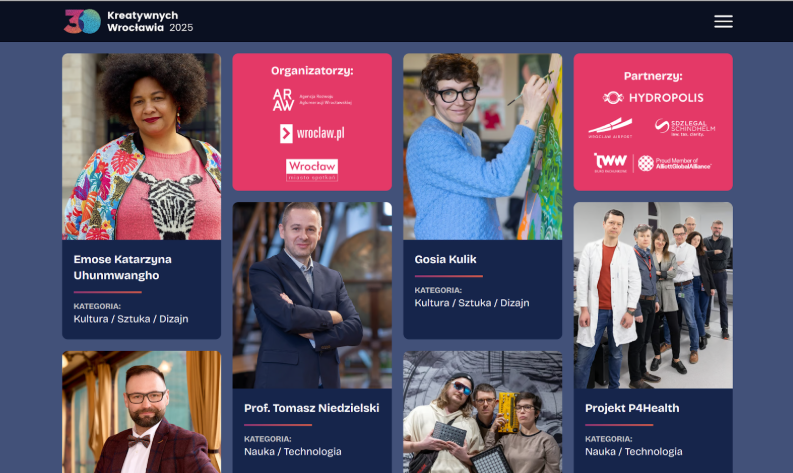Click the Alliott Global Alliance logo
This screenshot has height=473, width=793.
[x=674, y=163]
